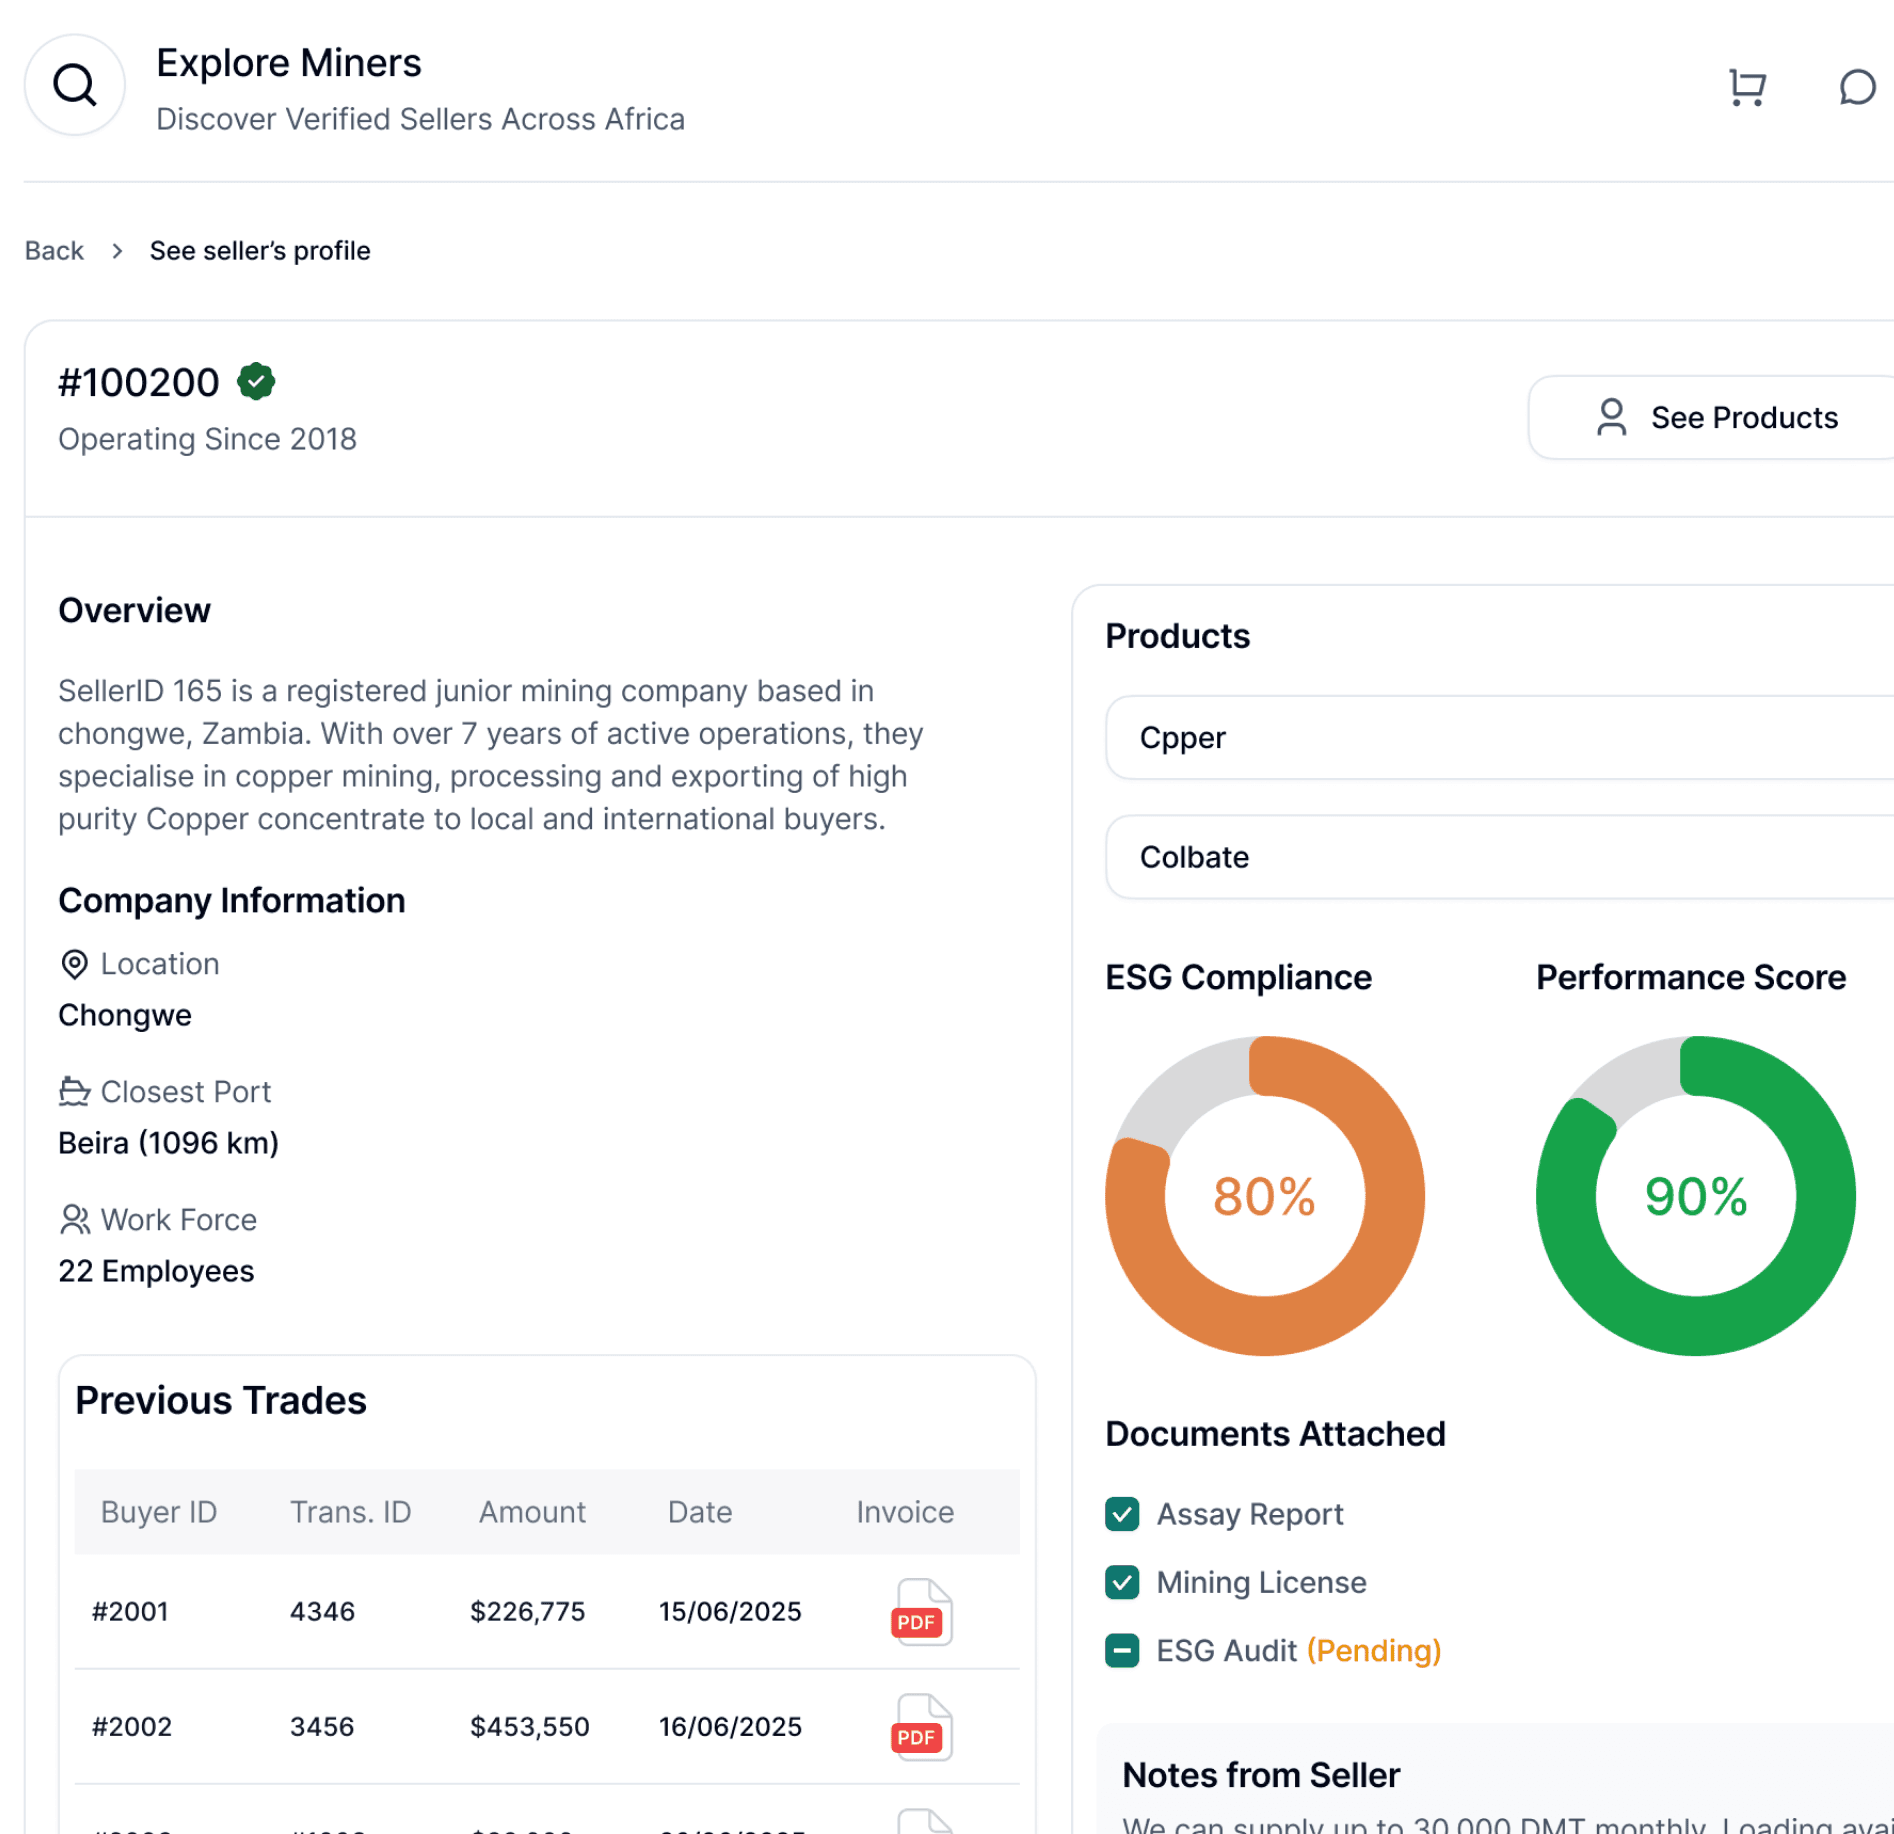The width and height of the screenshot is (1894, 1834).
Task: Click the Closest Port ship icon
Action: pos(74,1091)
